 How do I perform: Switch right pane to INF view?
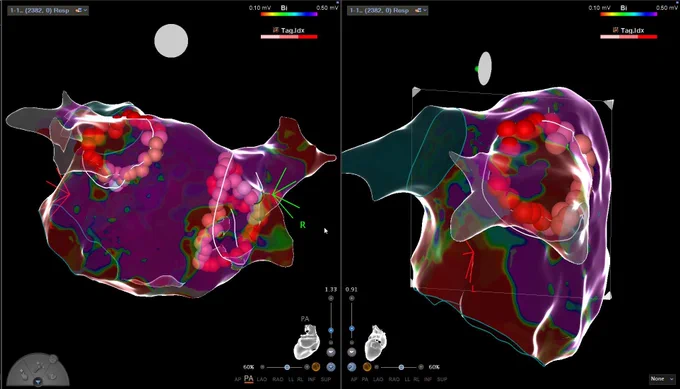(428, 379)
